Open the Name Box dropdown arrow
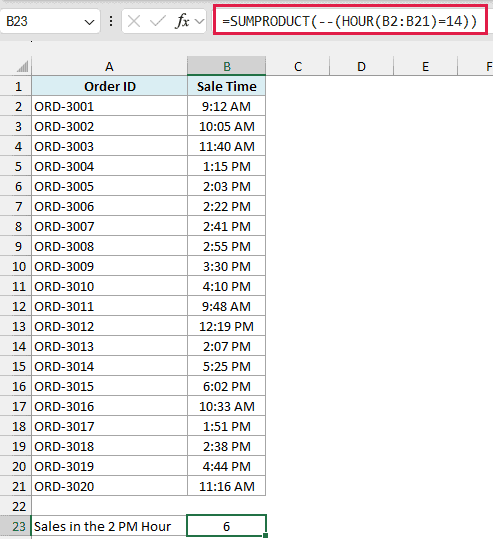Viewport: 493px width, 539px height. coord(89,22)
